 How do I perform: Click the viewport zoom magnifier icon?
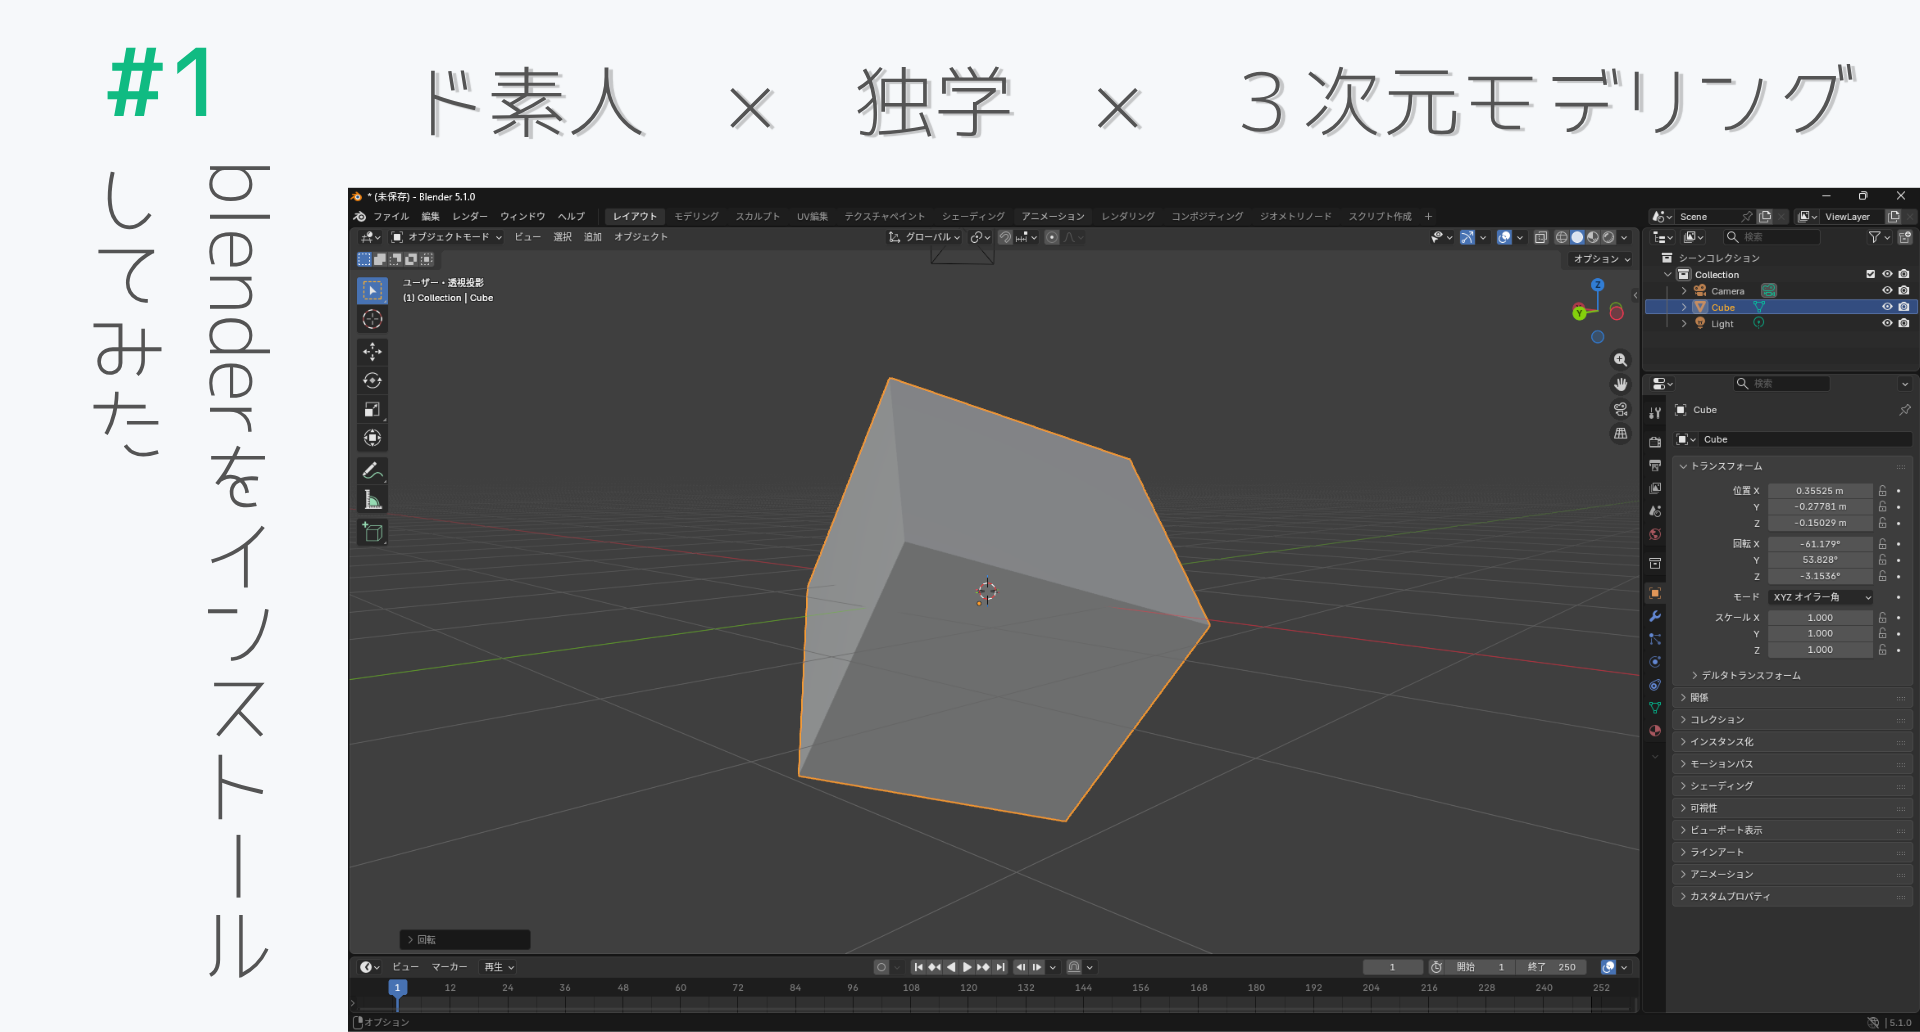[x=1620, y=360]
